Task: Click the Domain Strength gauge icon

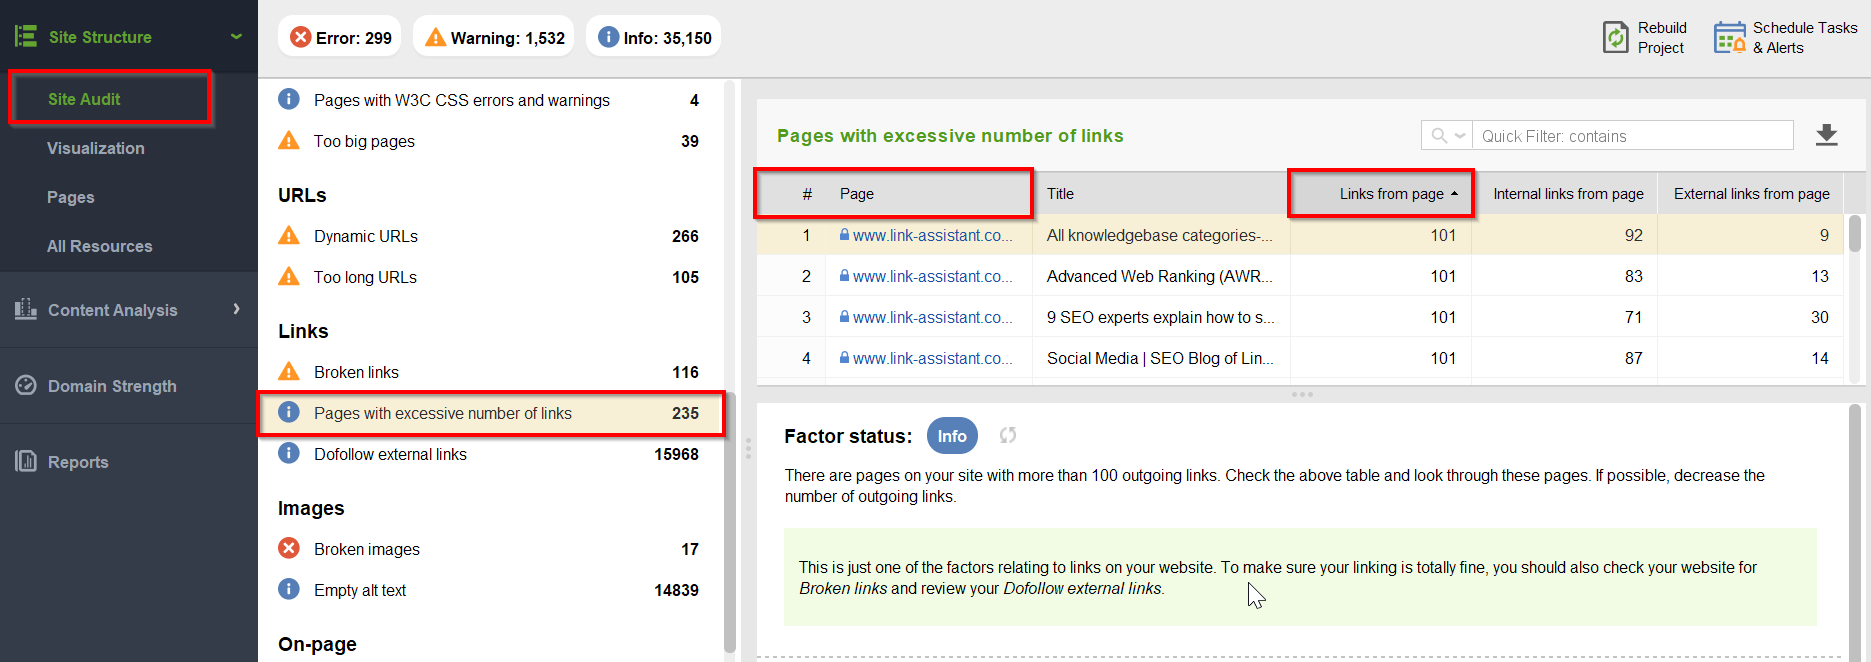Action: coord(26,385)
